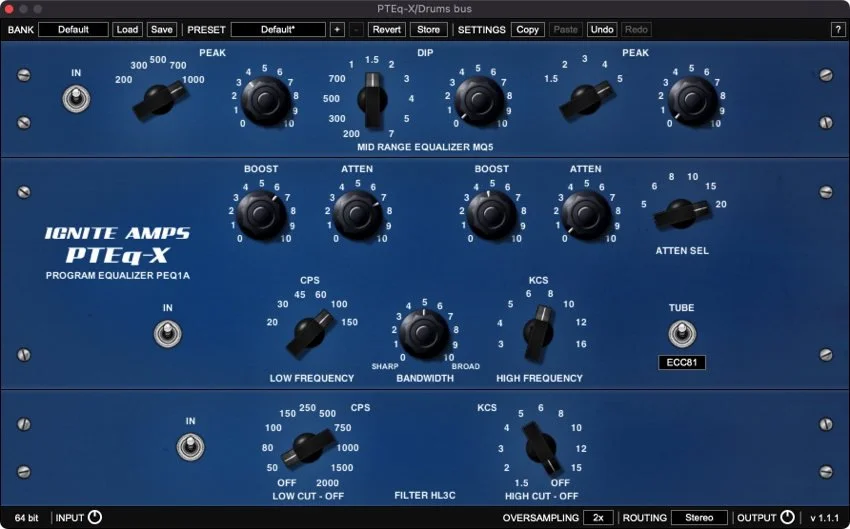
Task: Click the DIP amount knob
Action: click(x=479, y=100)
